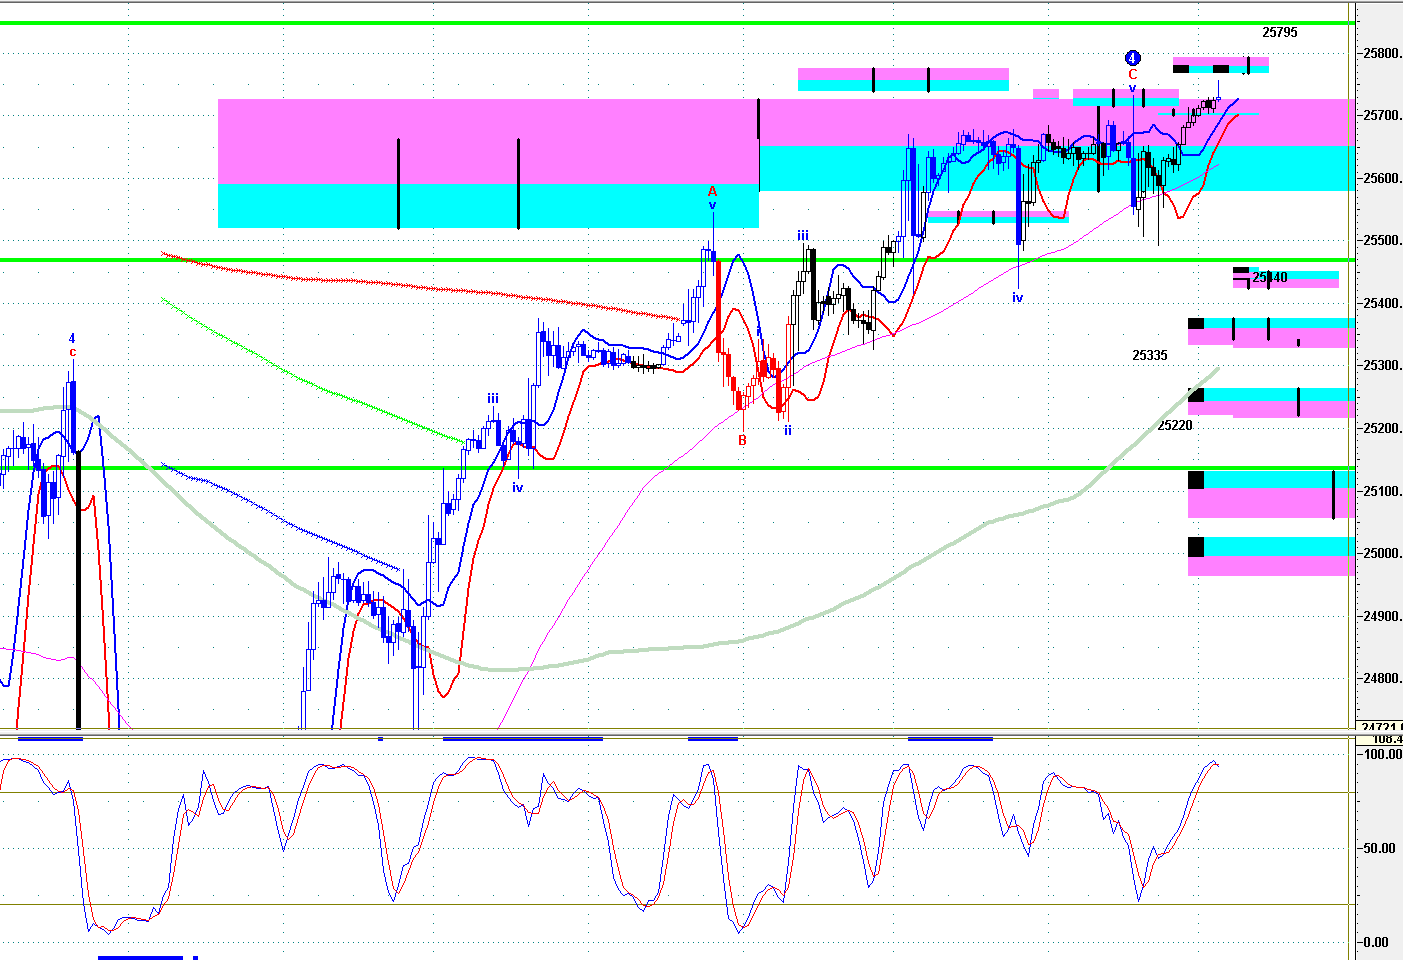This screenshot has height=960, width=1403.
Task: Click the 25400 price axis label
Action: coord(1381,303)
